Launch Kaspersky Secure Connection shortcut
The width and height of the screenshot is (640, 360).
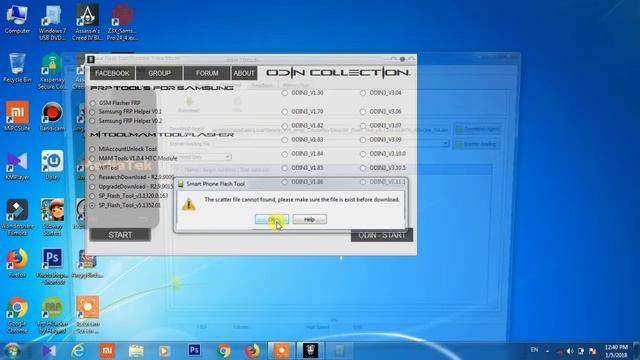pos(52,72)
